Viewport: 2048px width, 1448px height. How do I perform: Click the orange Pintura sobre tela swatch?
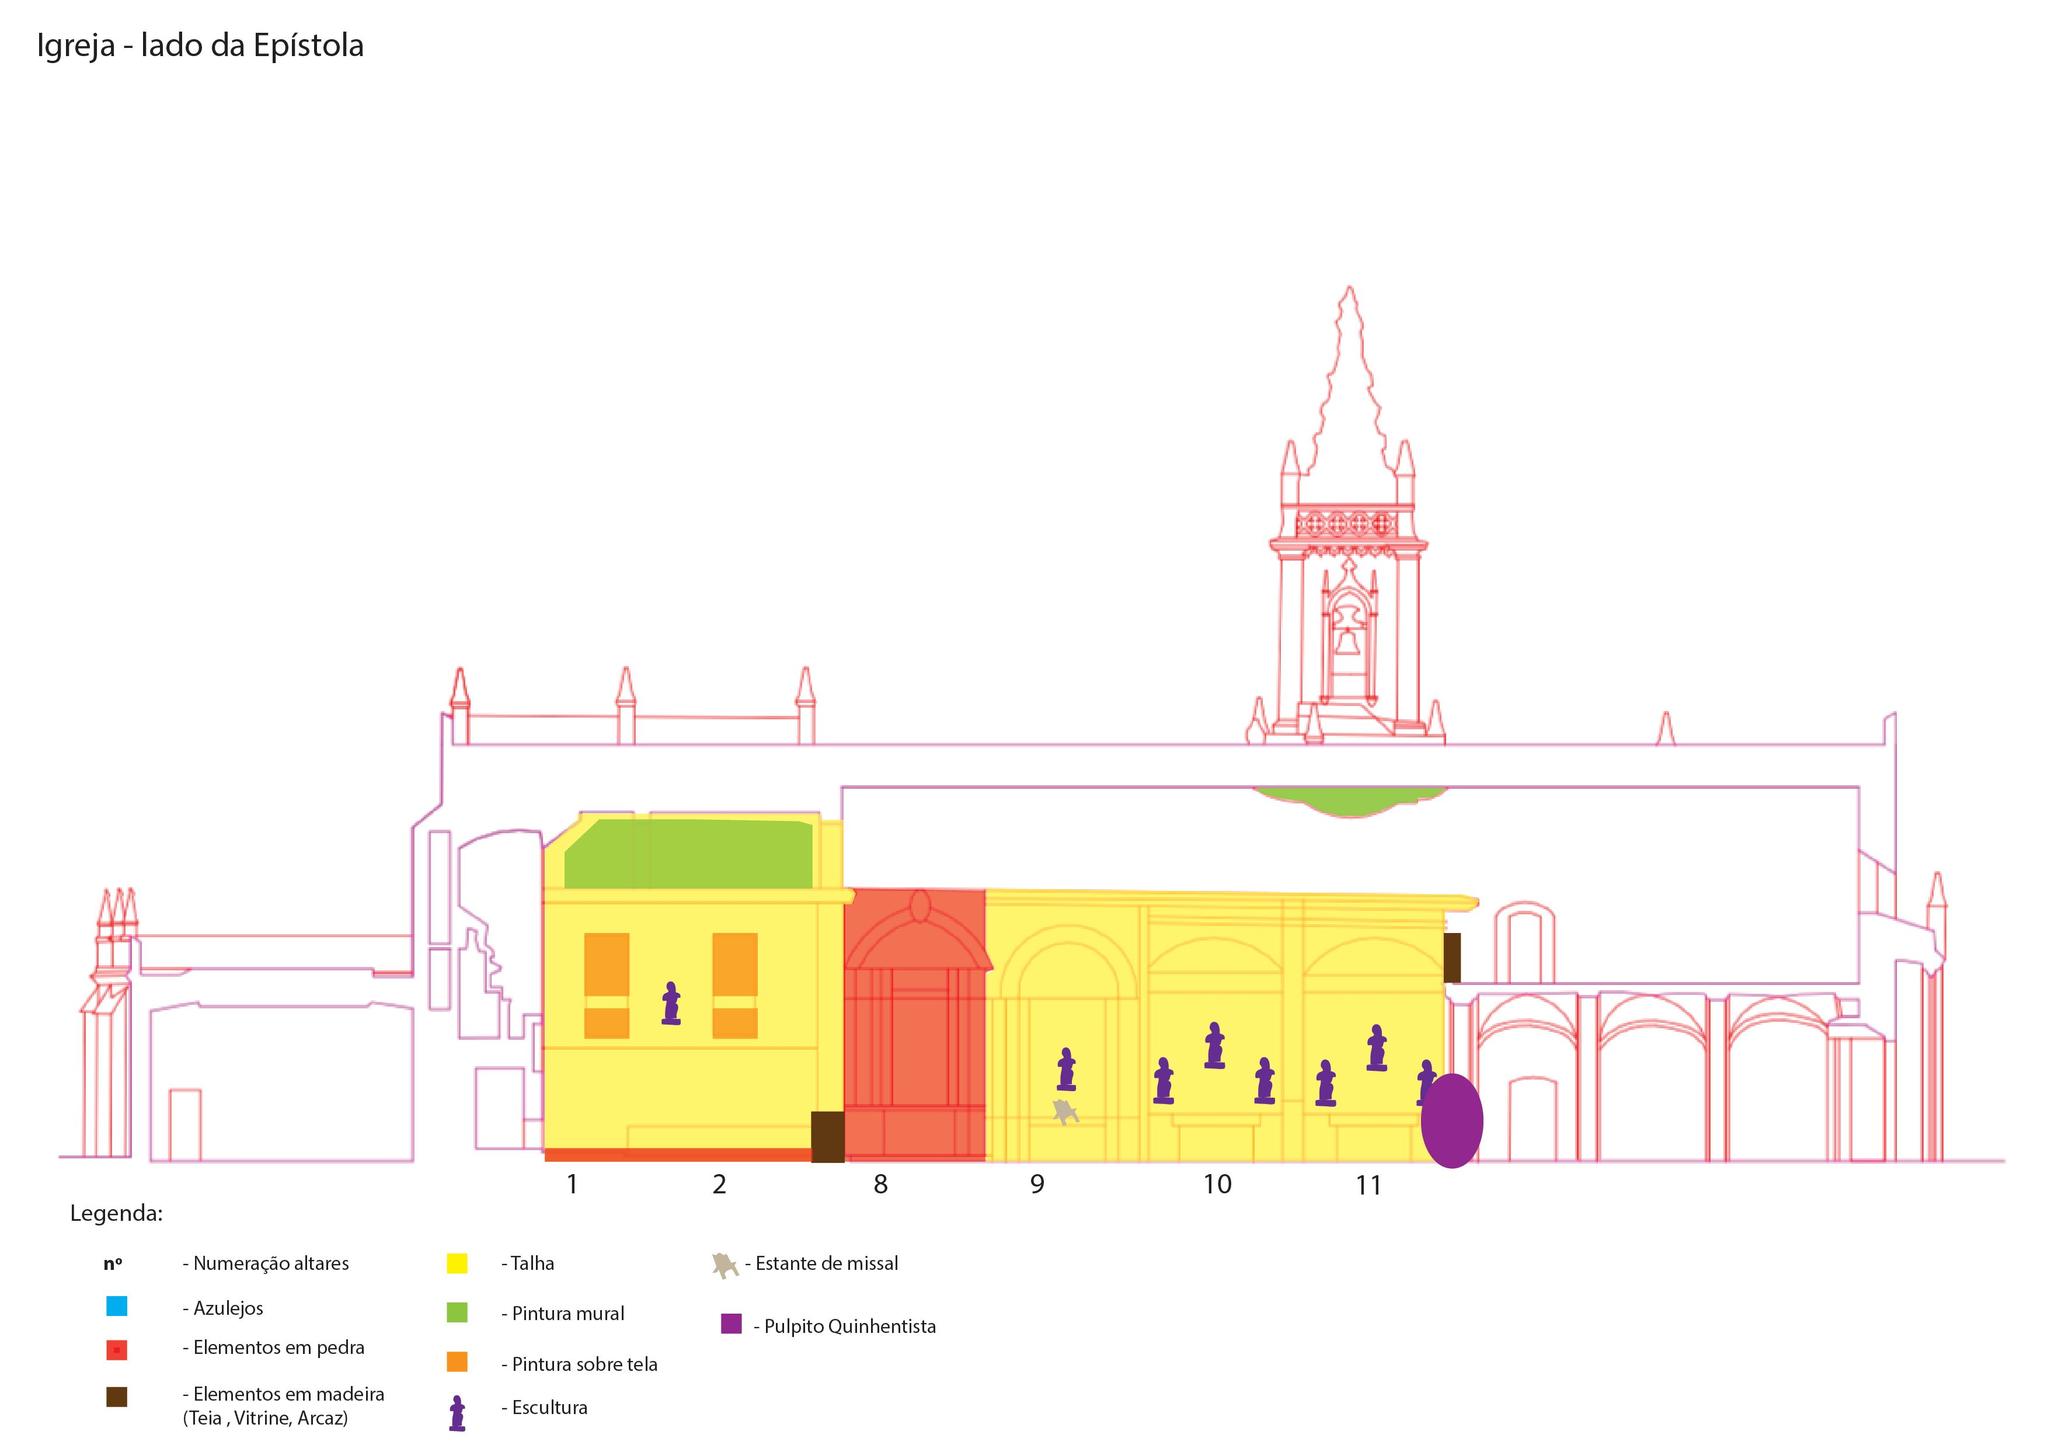[457, 1362]
